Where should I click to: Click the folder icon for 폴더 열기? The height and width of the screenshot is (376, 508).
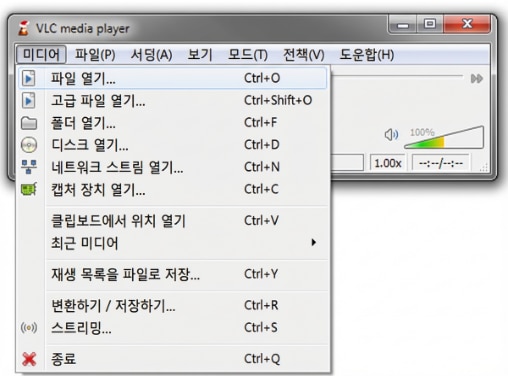pos(29,123)
